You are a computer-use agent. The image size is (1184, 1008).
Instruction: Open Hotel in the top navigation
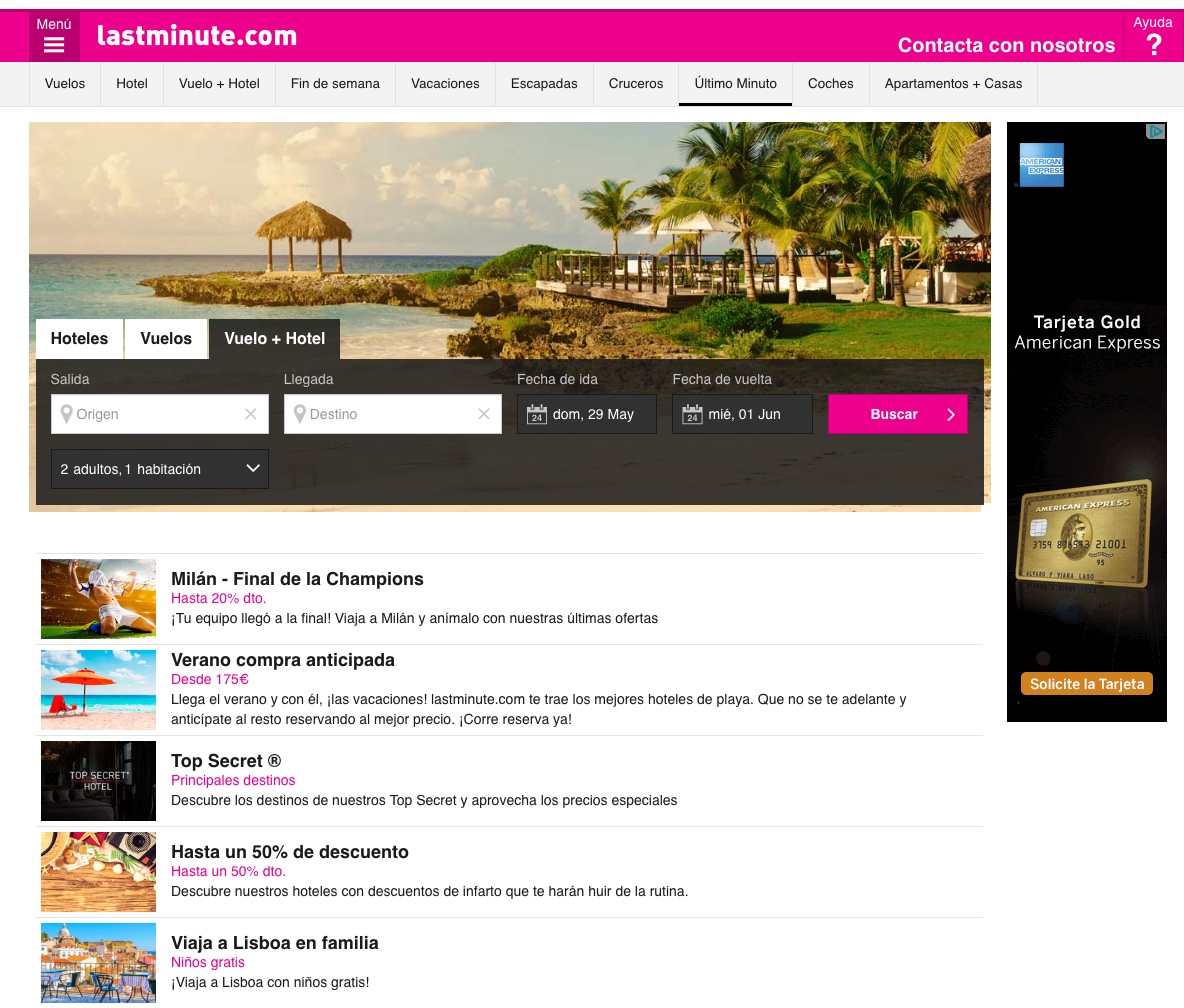point(132,84)
